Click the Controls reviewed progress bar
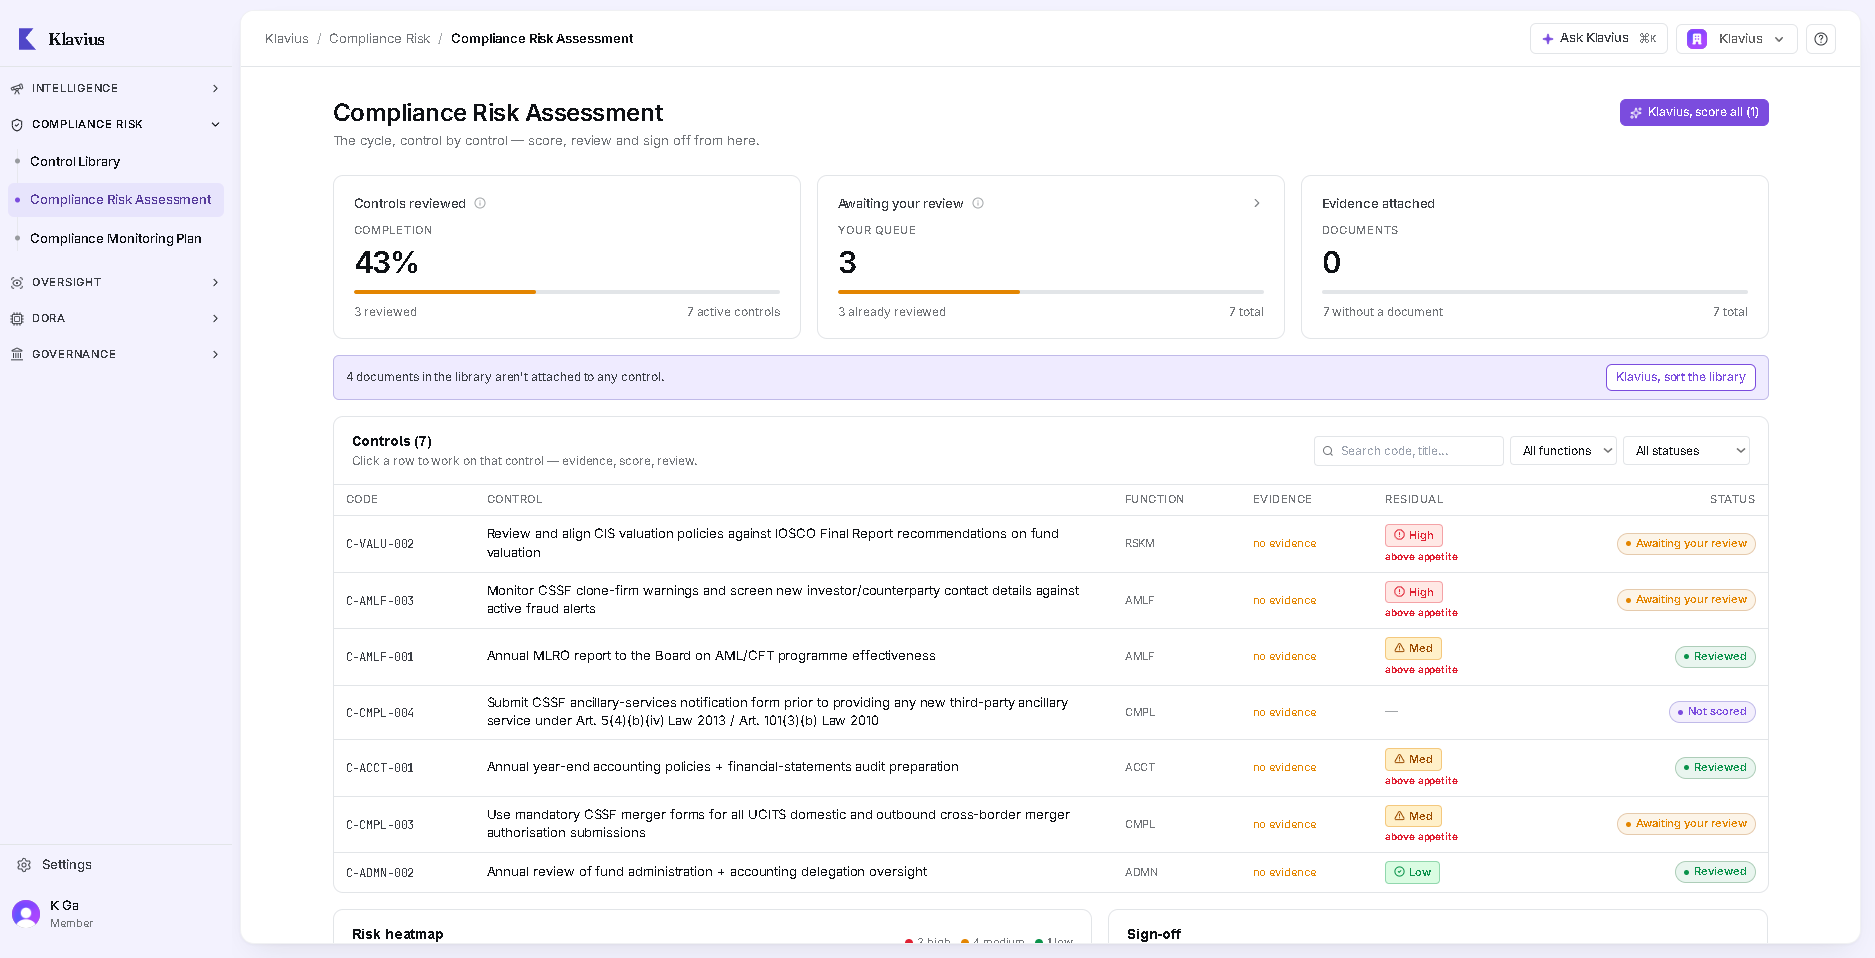The image size is (1875, 958). point(567,292)
